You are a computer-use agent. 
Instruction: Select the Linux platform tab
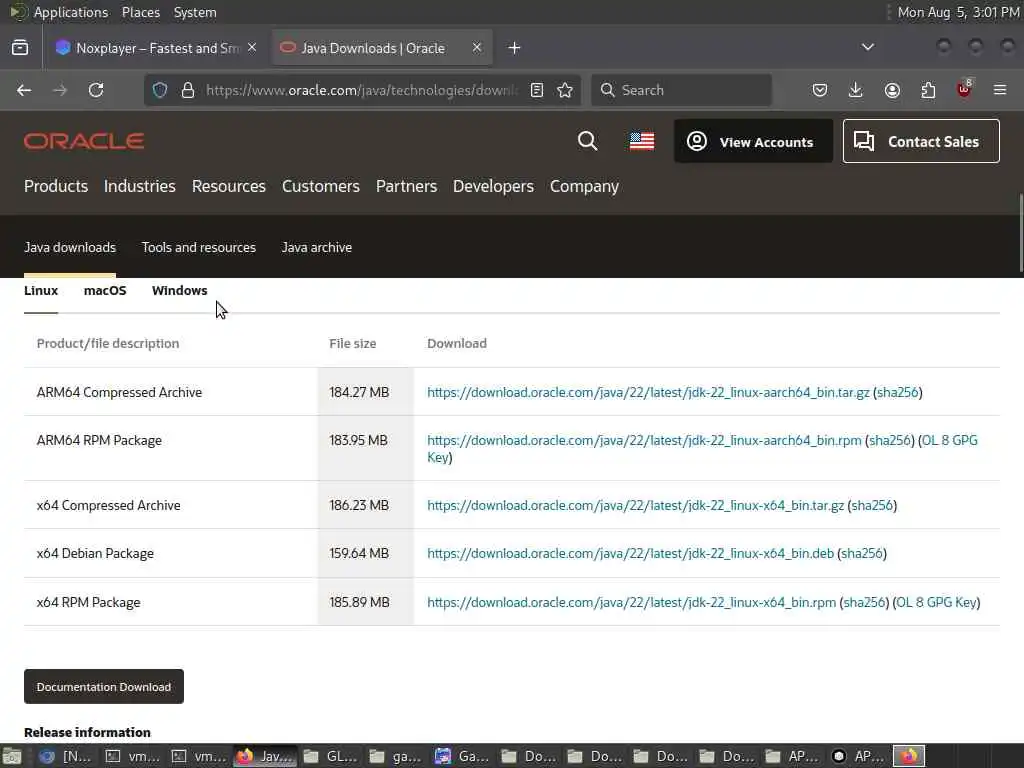[41, 291]
